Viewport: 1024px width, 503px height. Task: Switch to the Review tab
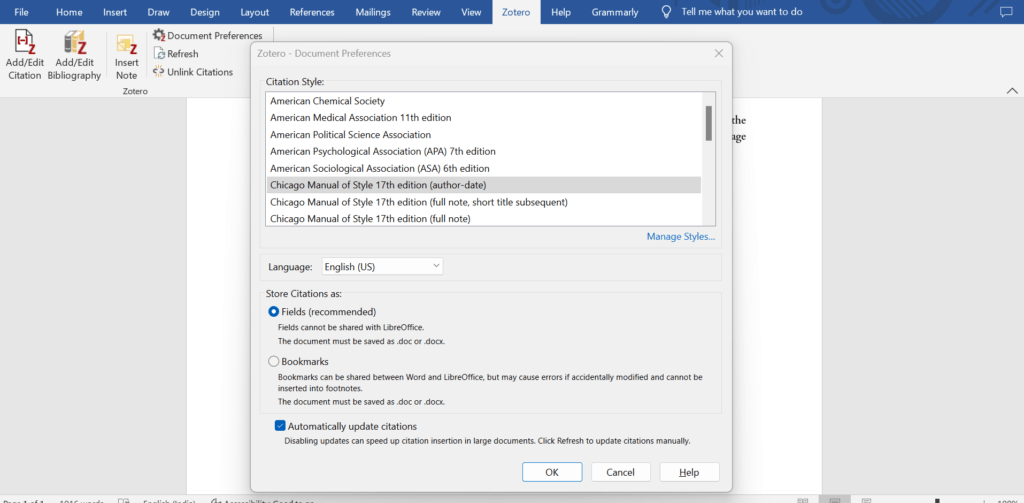(424, 12)
